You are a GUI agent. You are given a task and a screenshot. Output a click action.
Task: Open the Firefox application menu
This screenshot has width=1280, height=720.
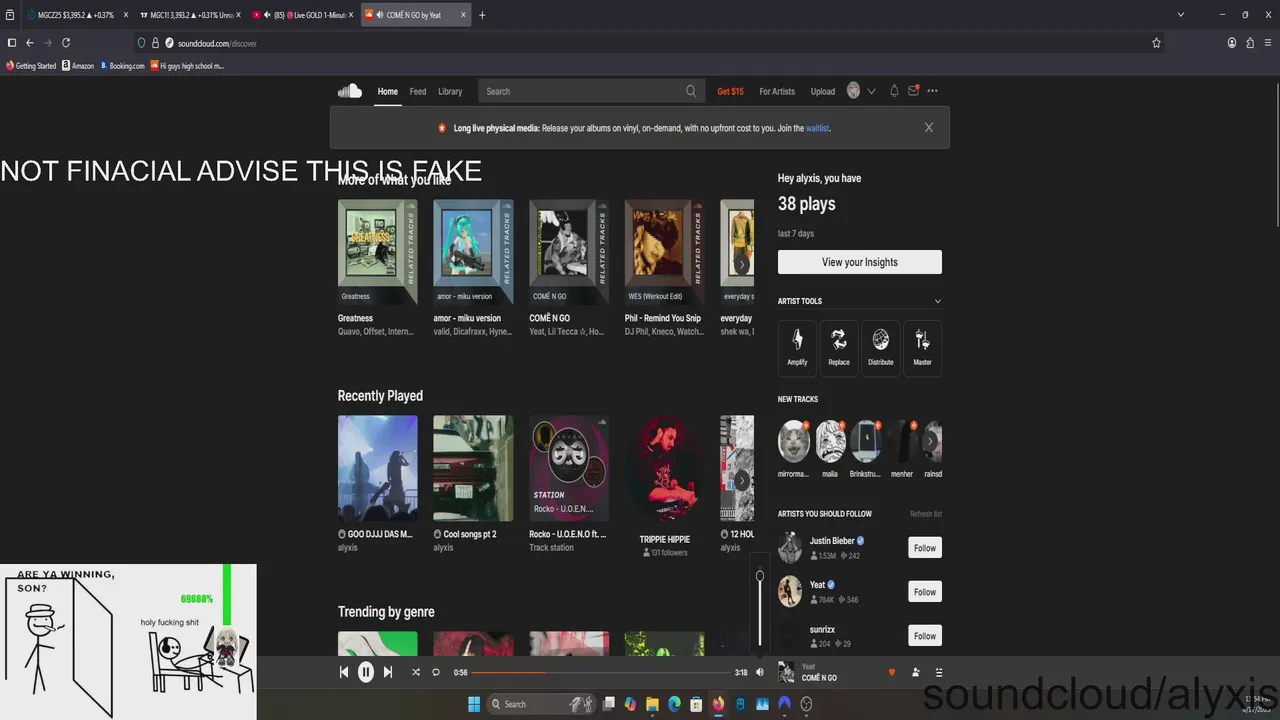(1268, 43)
